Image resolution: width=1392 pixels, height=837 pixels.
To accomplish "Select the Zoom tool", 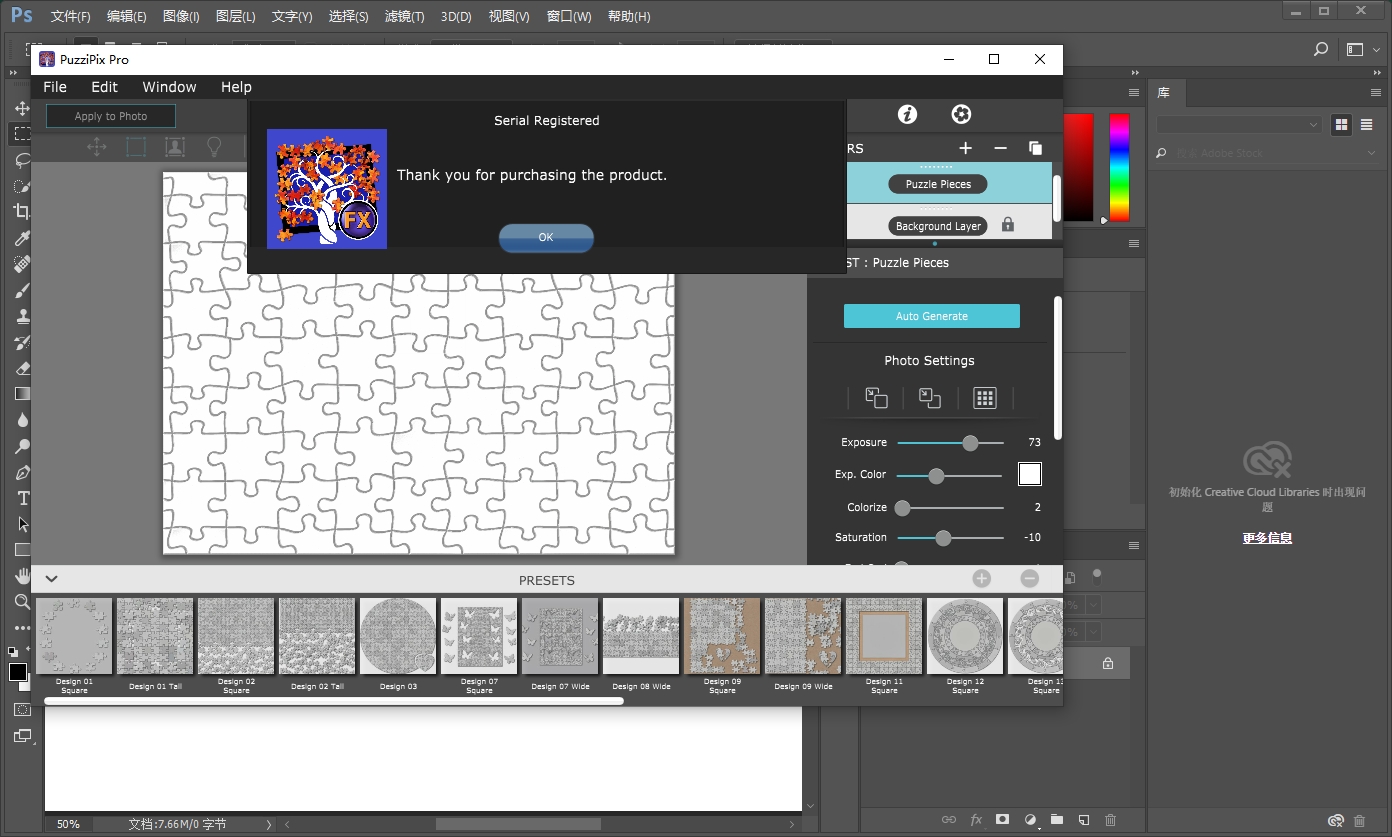I will pyautogui.click(x=22, y=602).
